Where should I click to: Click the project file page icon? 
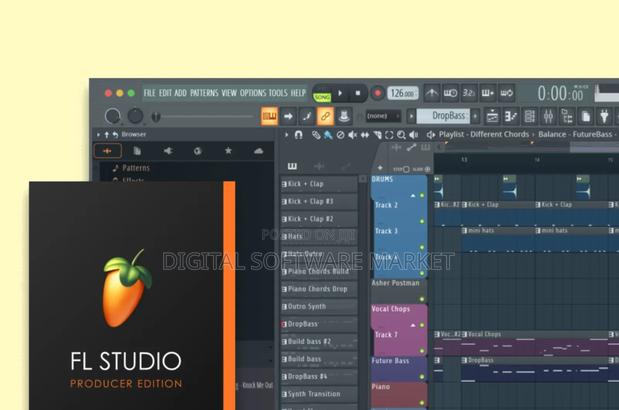pos(586,116)
